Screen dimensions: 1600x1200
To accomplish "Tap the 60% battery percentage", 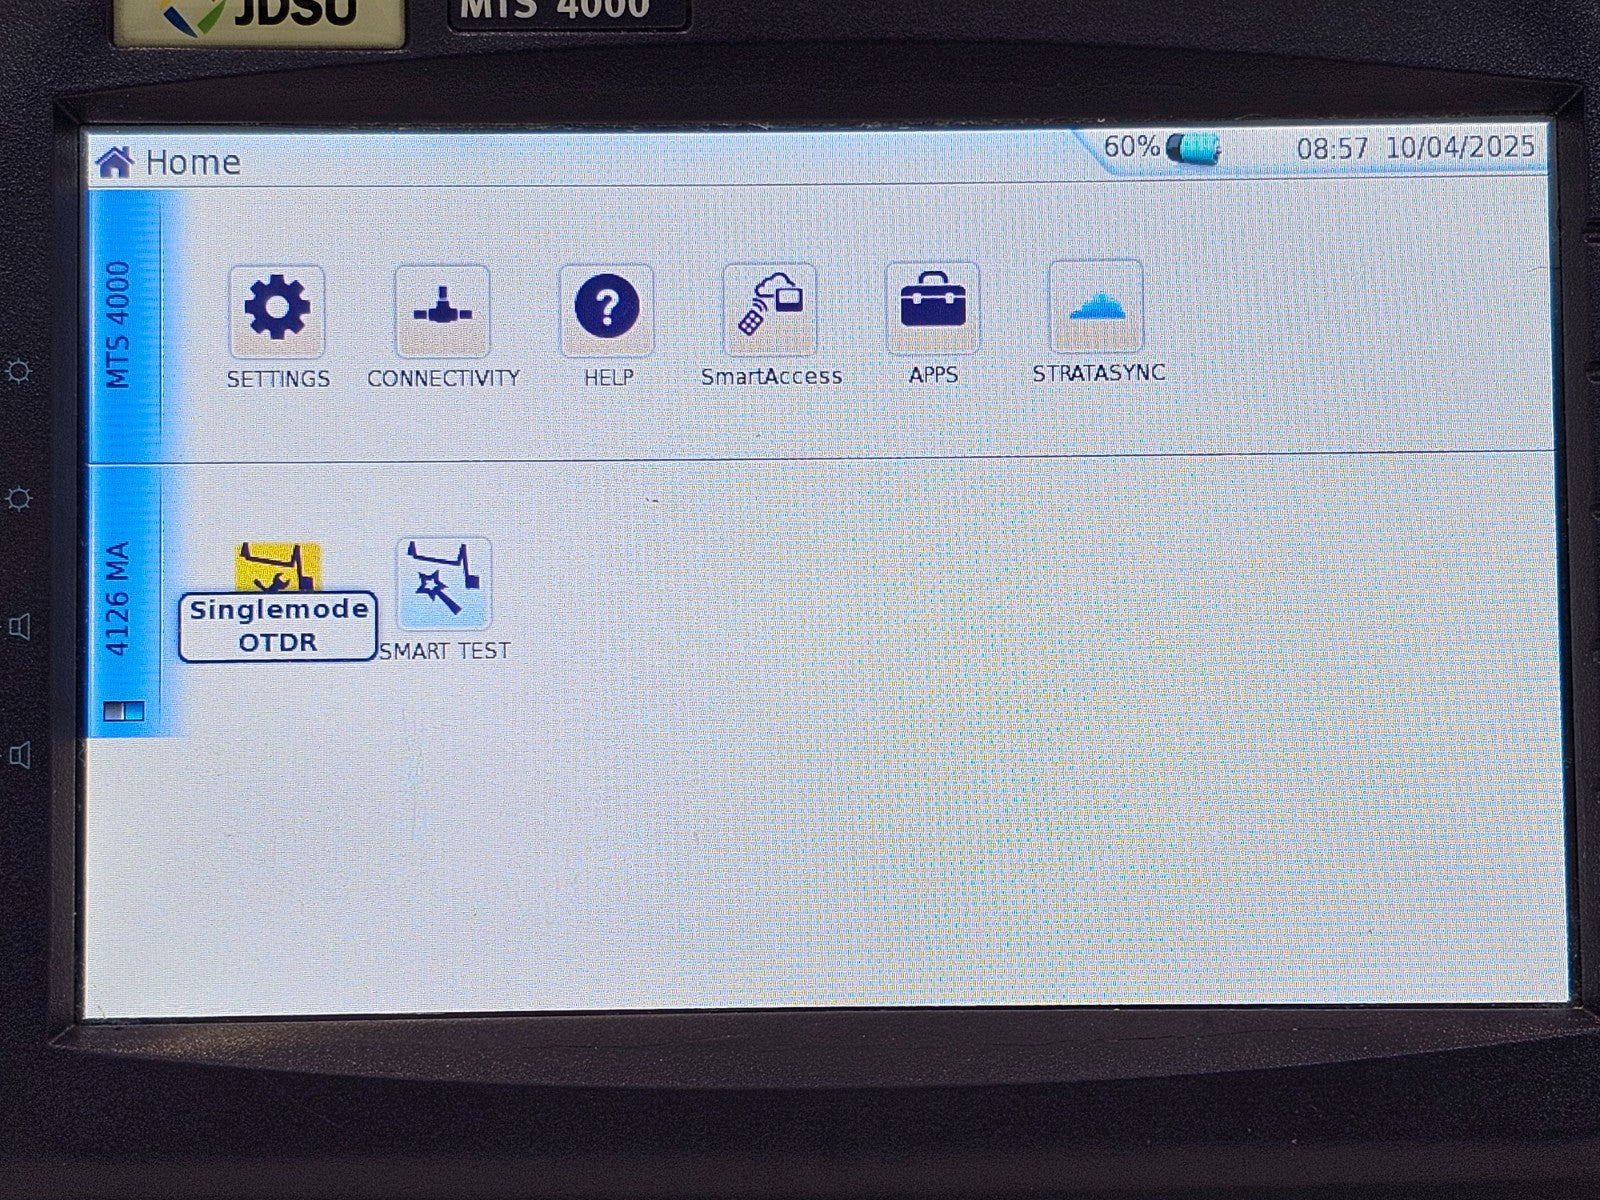I will (x=1131, y=148).
